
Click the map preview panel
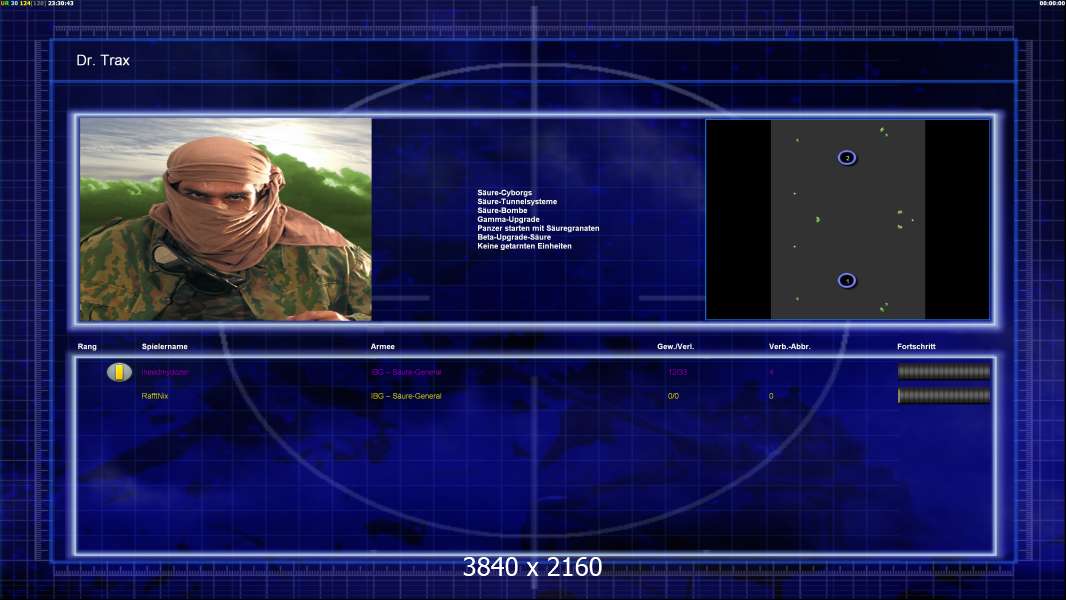[848, 219]
